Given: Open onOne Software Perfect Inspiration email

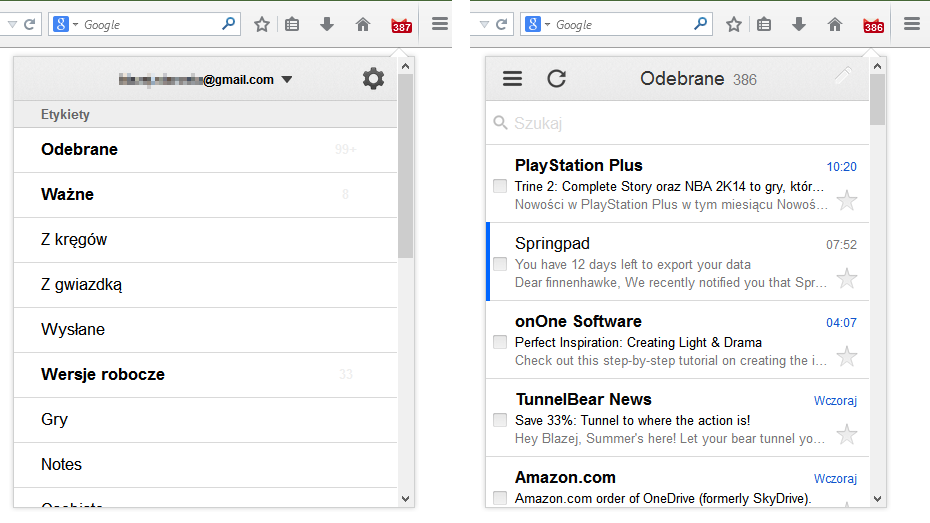Looking at the screenshot, I should pos(677,340).
